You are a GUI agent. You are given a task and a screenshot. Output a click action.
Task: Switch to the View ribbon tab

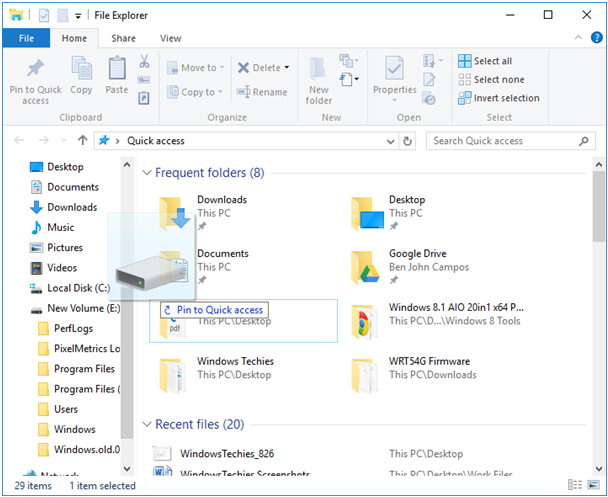pos(171,38)
